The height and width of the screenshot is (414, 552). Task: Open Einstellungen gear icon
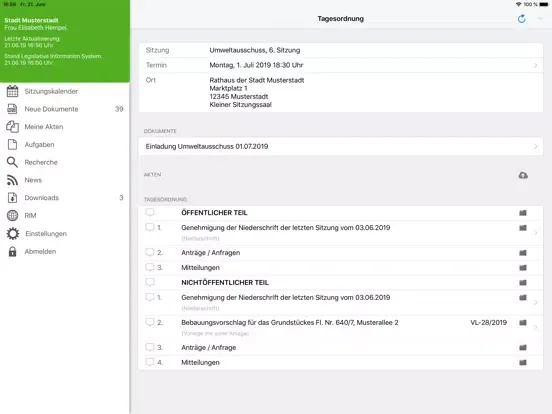[13, 233]
